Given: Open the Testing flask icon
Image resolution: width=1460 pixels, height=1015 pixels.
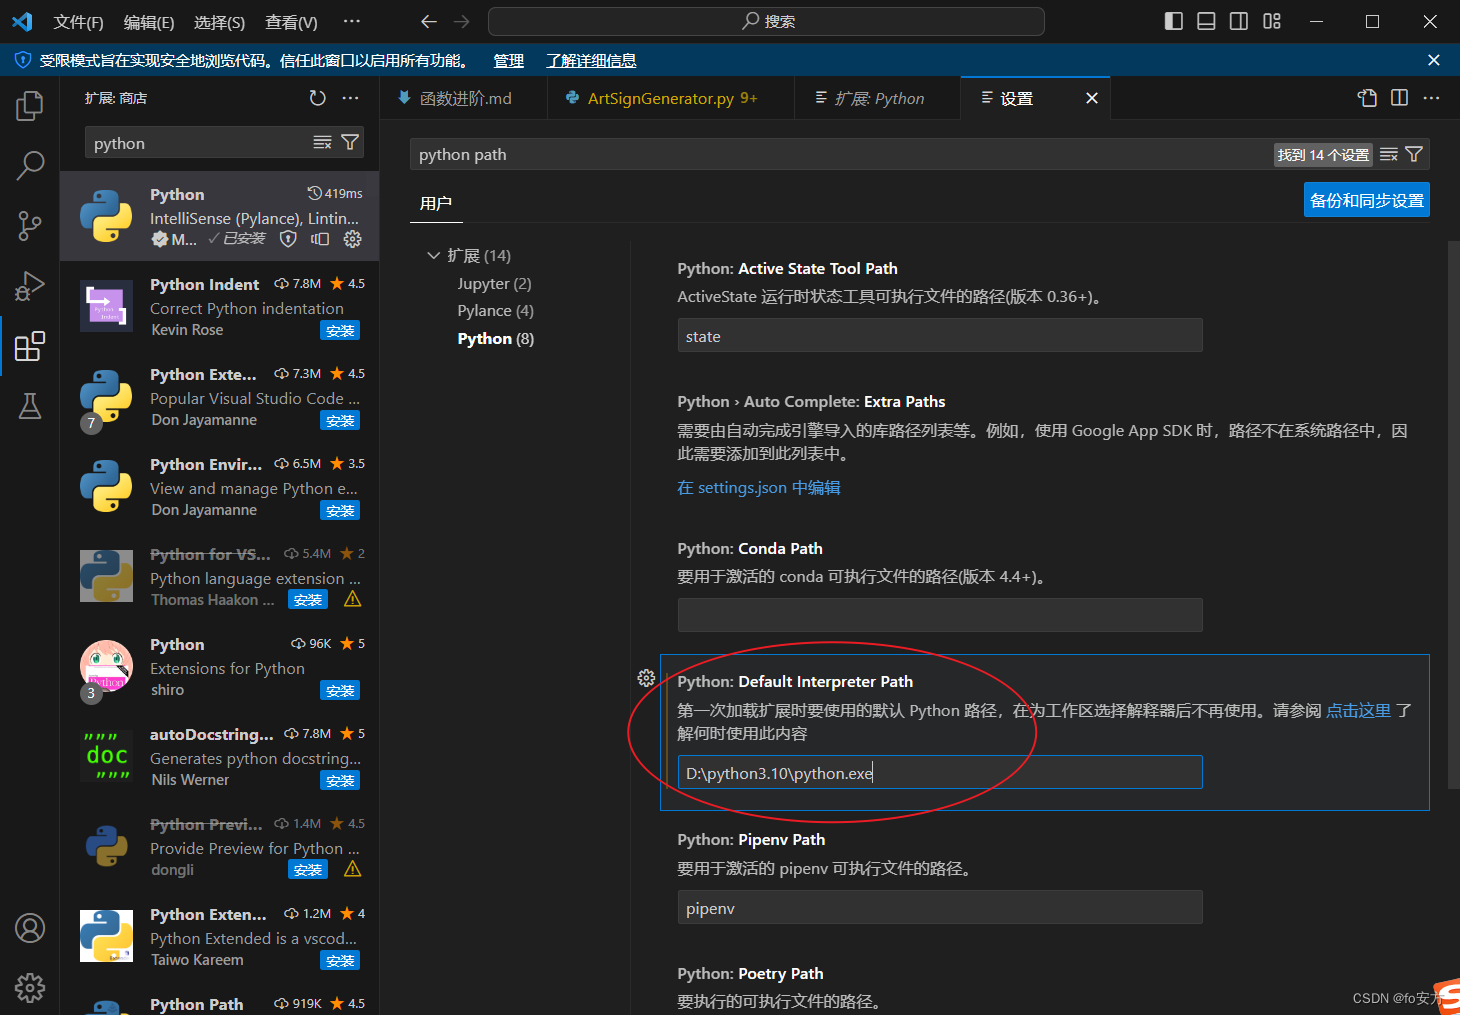Looking at the screenshot, I should tap(30, 406).
